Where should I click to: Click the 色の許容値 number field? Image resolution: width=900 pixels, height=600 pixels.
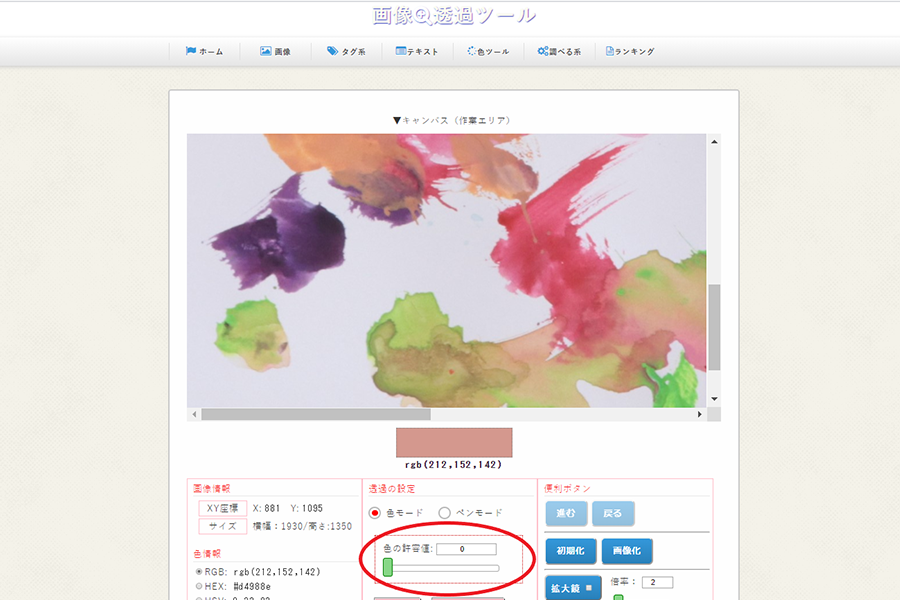(466, 549)
